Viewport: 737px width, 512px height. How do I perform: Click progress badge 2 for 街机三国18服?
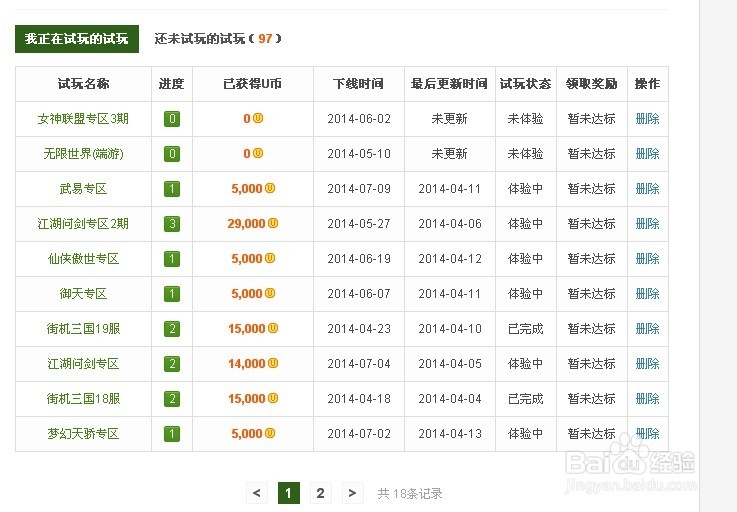click(172, 399)
